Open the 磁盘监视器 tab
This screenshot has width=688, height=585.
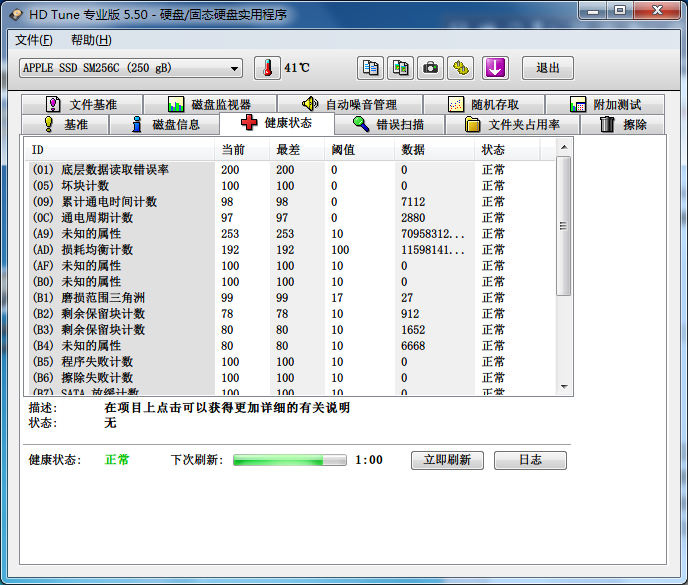pyautogui.click(x=209, y=104)
